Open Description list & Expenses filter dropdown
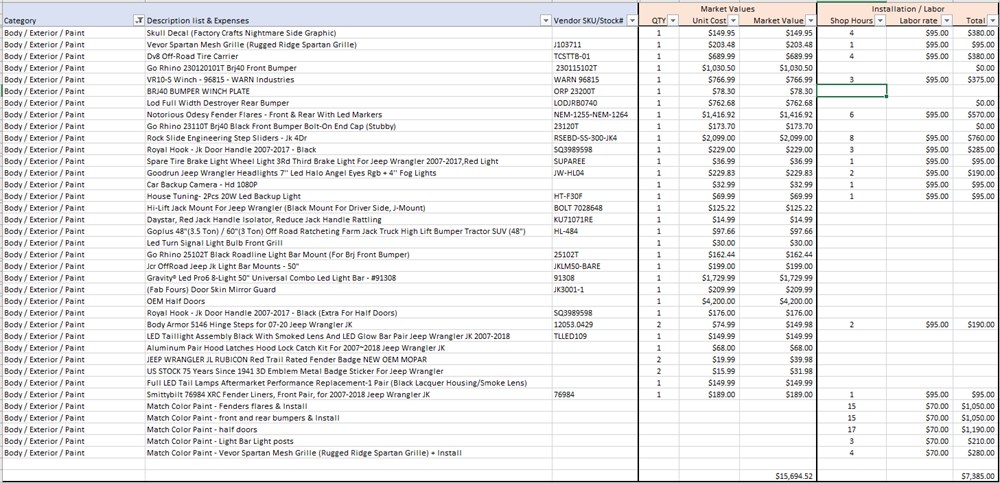 pos(545,21)
